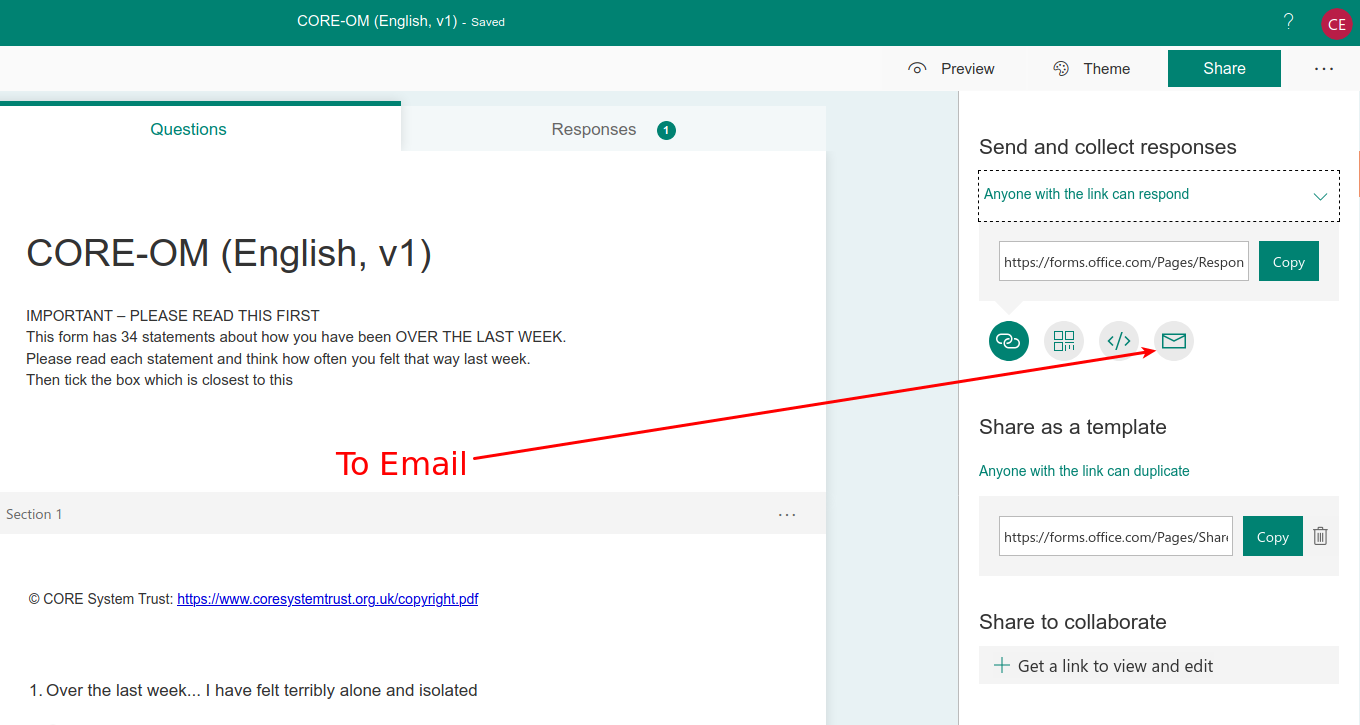Open the help question mark icon

pos(1288,21)
